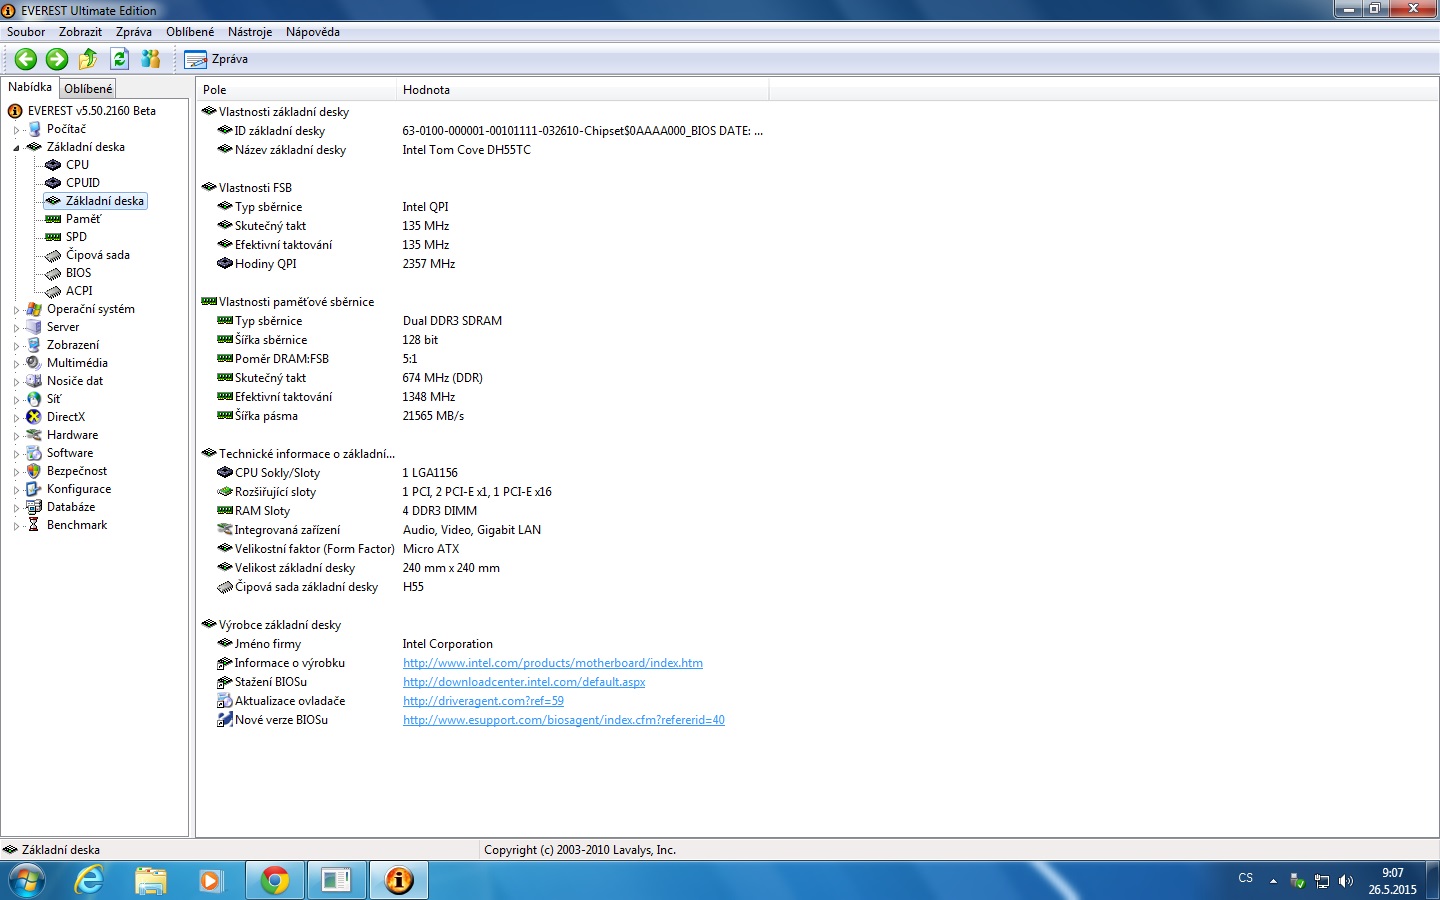1440x900 pixels.
Task: Expand the DirectX tree node
Action: (x=16, y=418)
